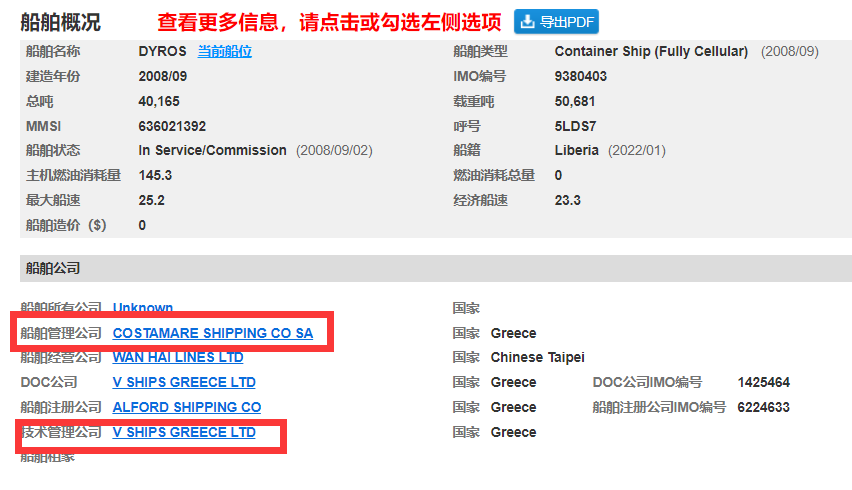The height and width of the screenshot is (490, 852).
Task: Open ALFORD SHIPPING CO registered owner link
Action: click(186, 407)
